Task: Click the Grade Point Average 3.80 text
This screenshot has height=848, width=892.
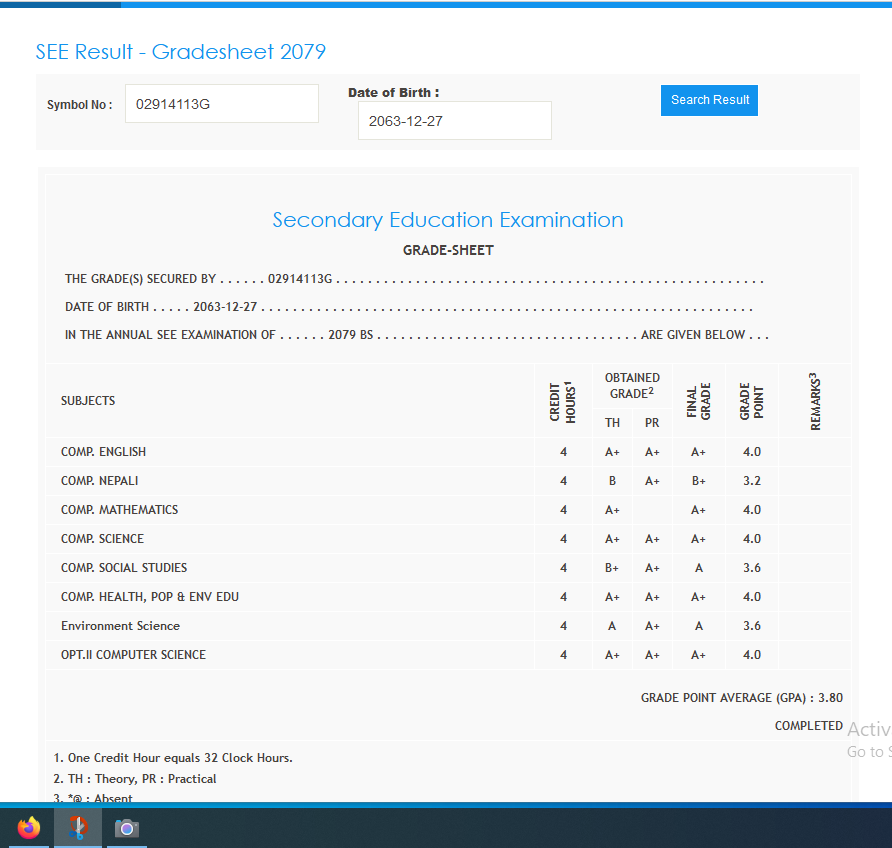Action: pyautogui.click(x=741, y=698)
